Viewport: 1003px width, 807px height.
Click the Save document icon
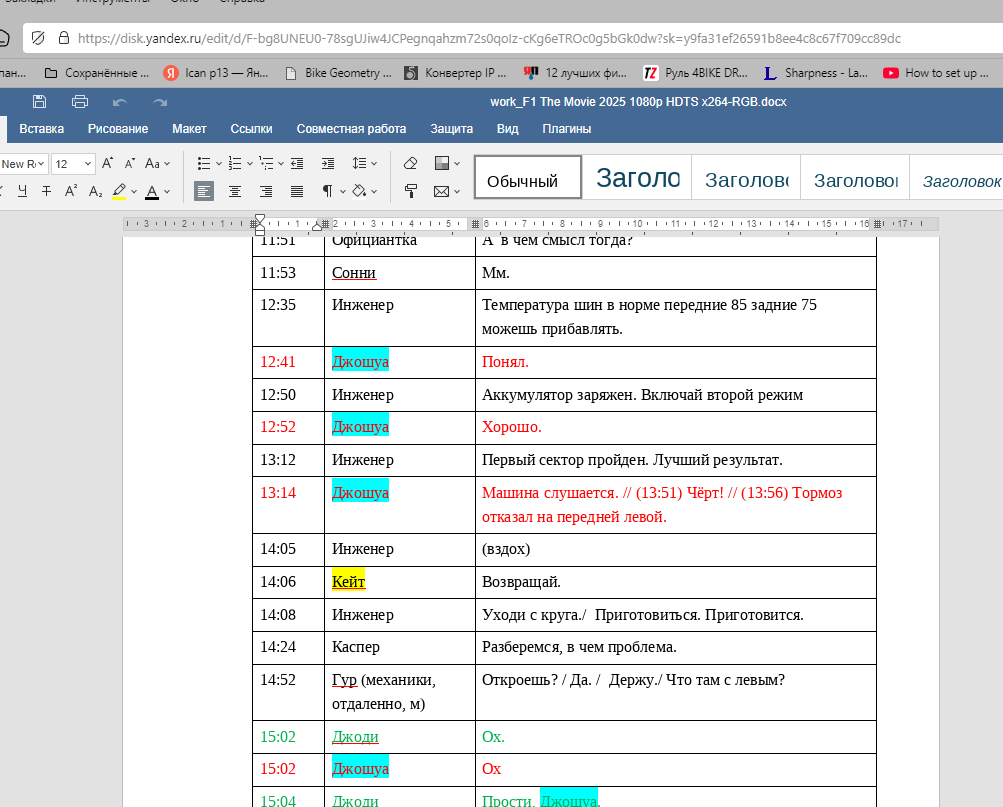tap(39, 102)
